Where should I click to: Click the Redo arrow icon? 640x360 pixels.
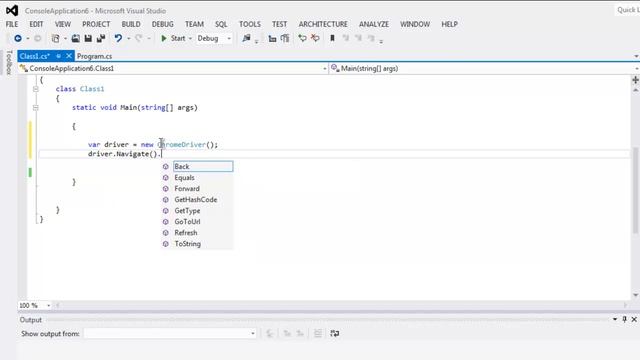coord(139,38)
